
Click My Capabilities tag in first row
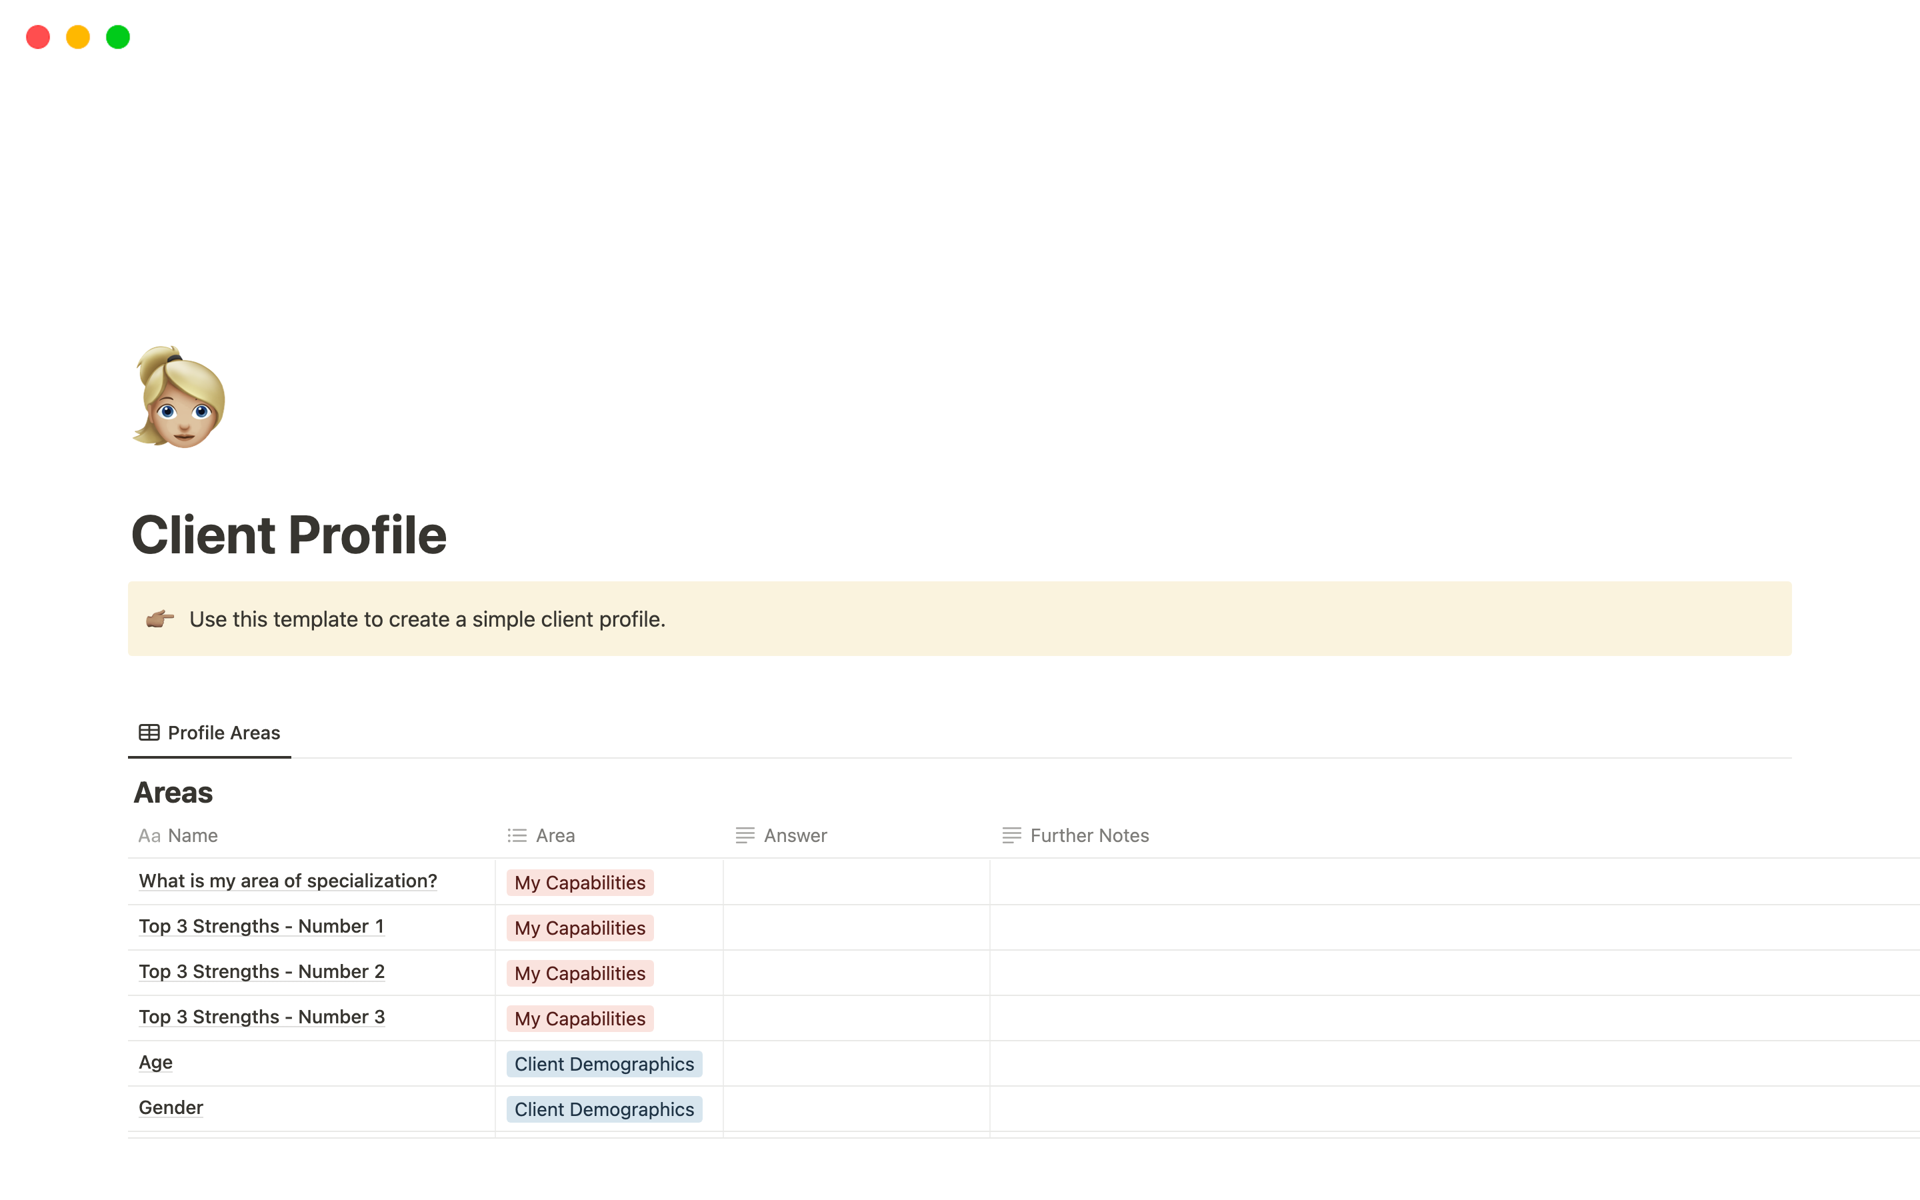(x=580, y=883)
